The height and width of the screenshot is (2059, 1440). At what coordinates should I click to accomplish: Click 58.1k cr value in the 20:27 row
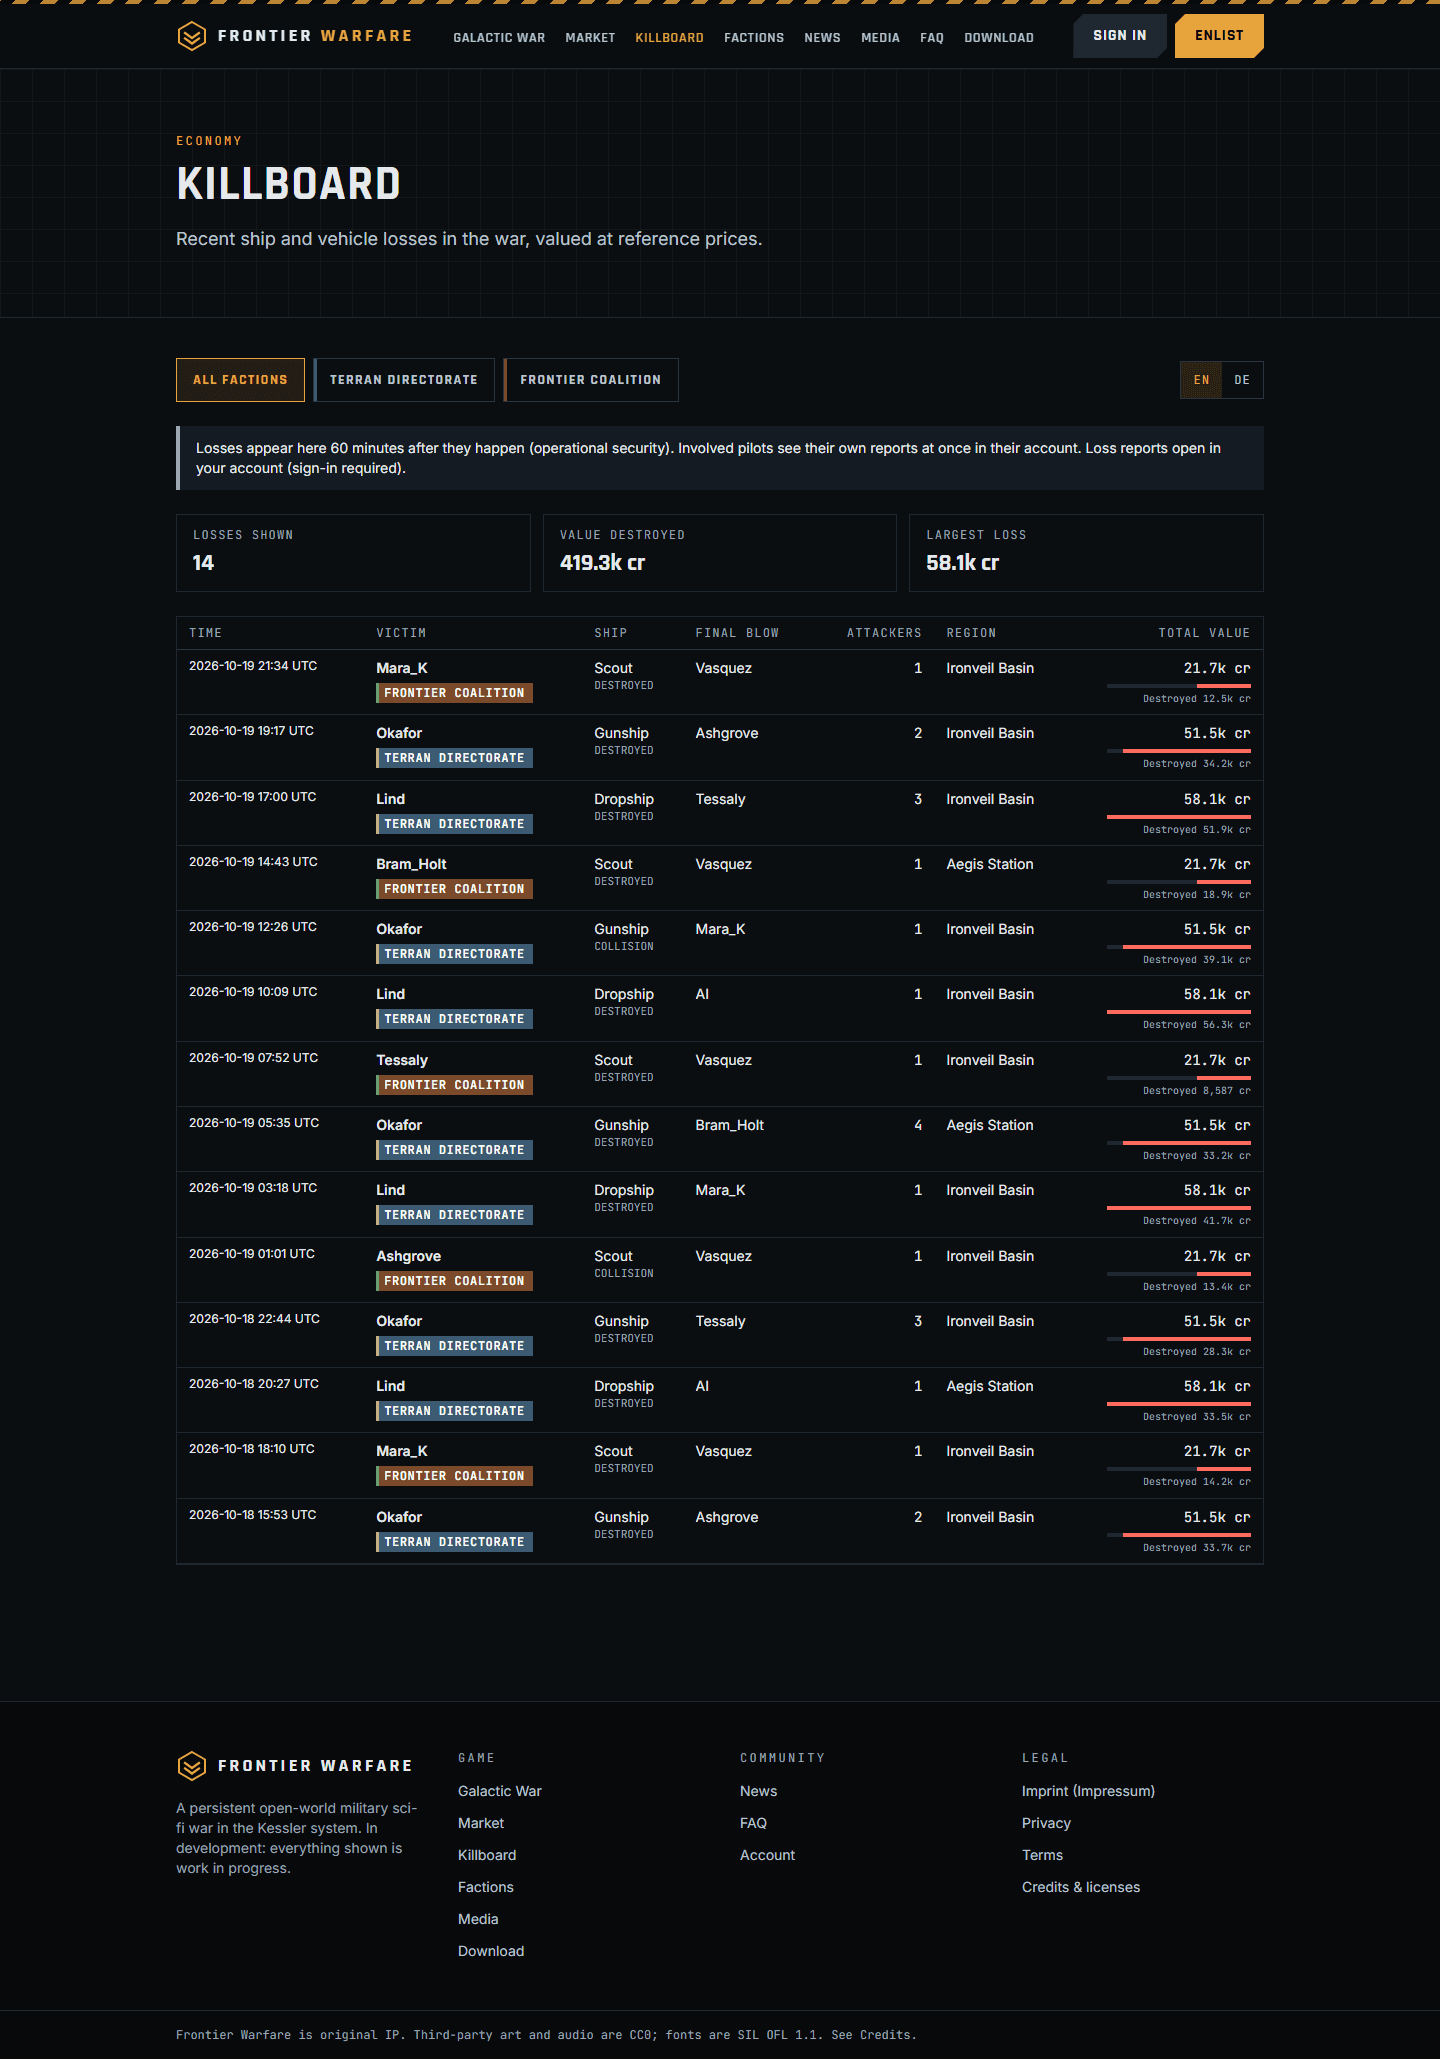[1217, 1386]
